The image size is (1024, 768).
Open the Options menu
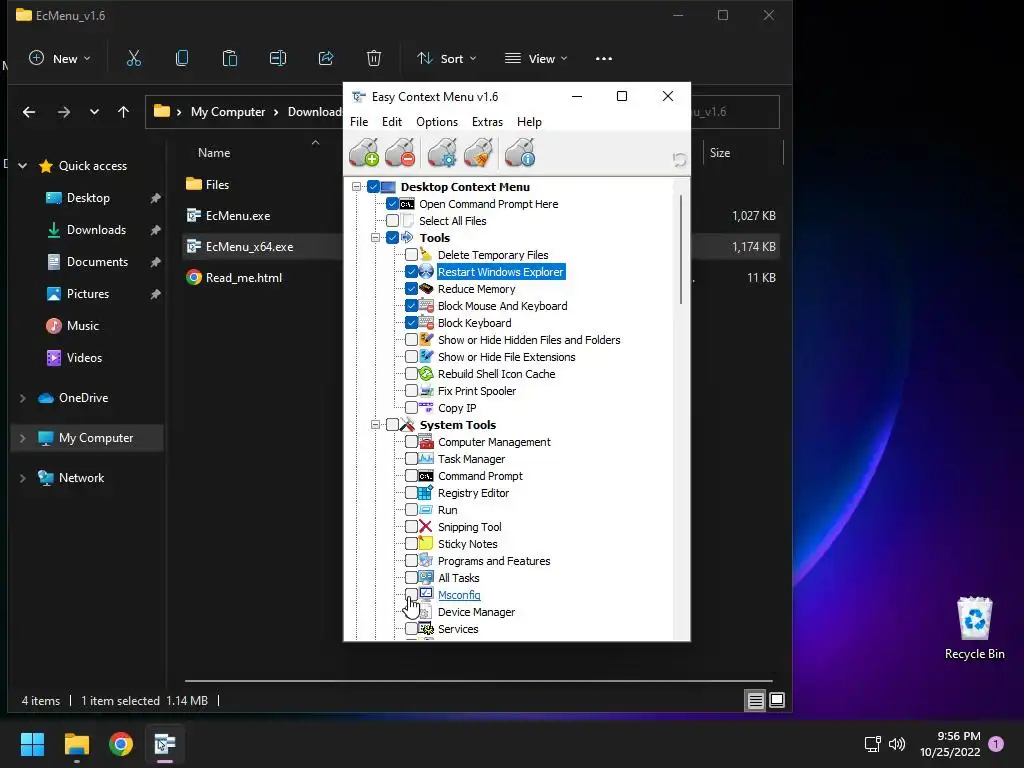point(437,121)
